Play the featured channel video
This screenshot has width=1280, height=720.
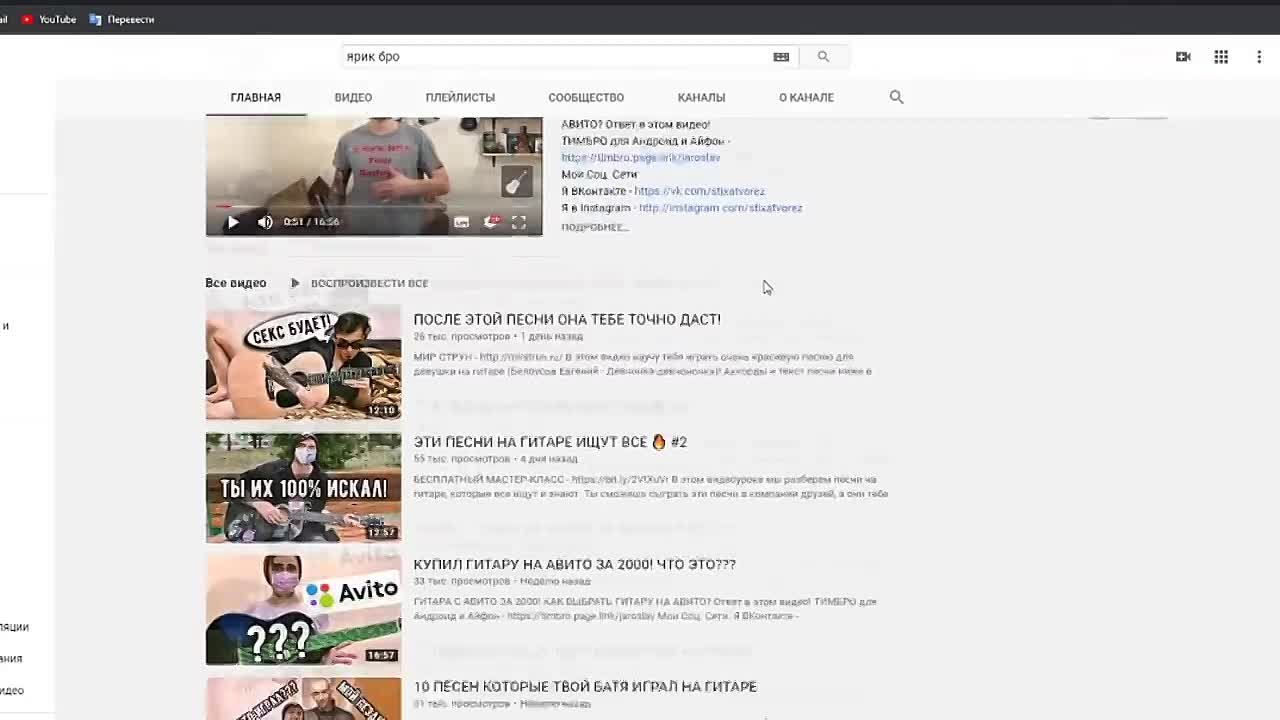(x=233, y=222)
